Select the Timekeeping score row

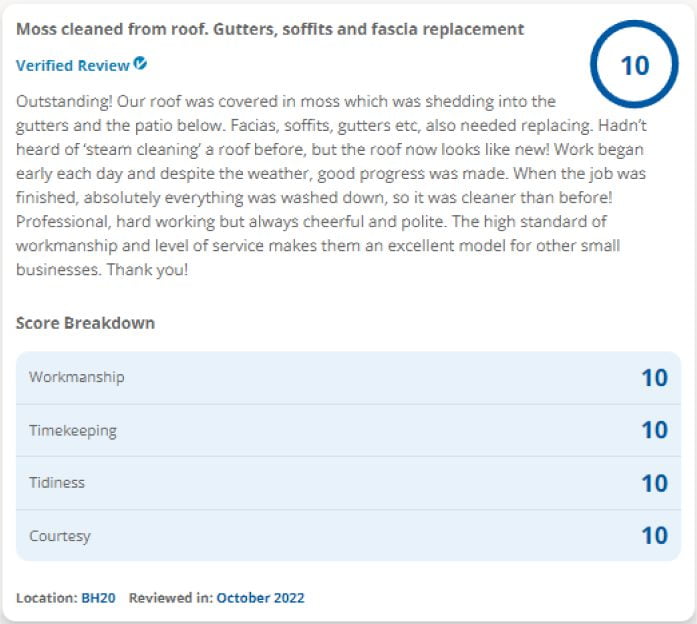[x=348, y=430]
